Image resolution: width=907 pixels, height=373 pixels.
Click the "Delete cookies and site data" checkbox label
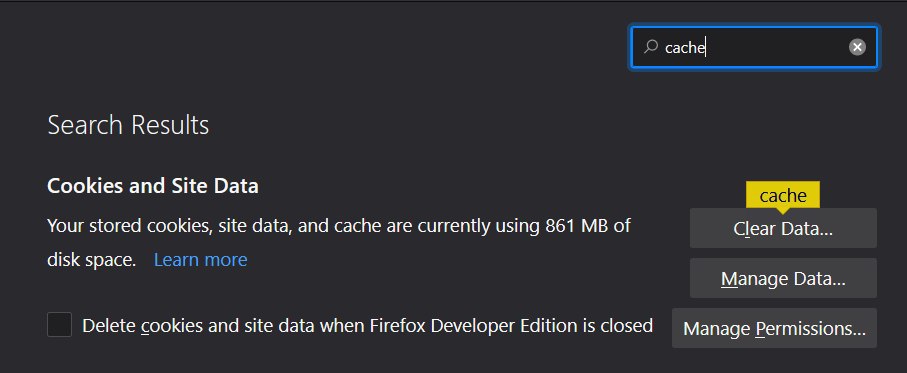click(x=367, y=326)
